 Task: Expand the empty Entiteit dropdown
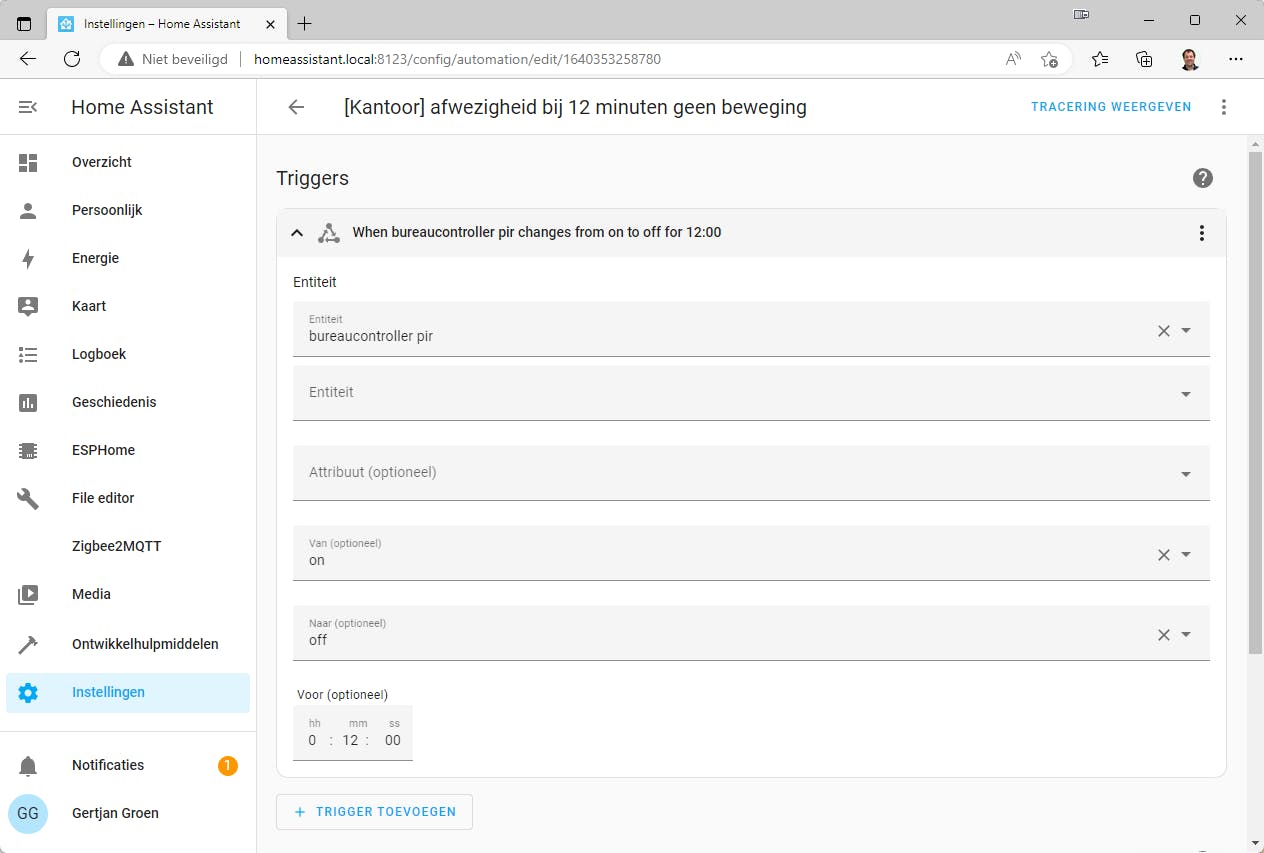1186,394
